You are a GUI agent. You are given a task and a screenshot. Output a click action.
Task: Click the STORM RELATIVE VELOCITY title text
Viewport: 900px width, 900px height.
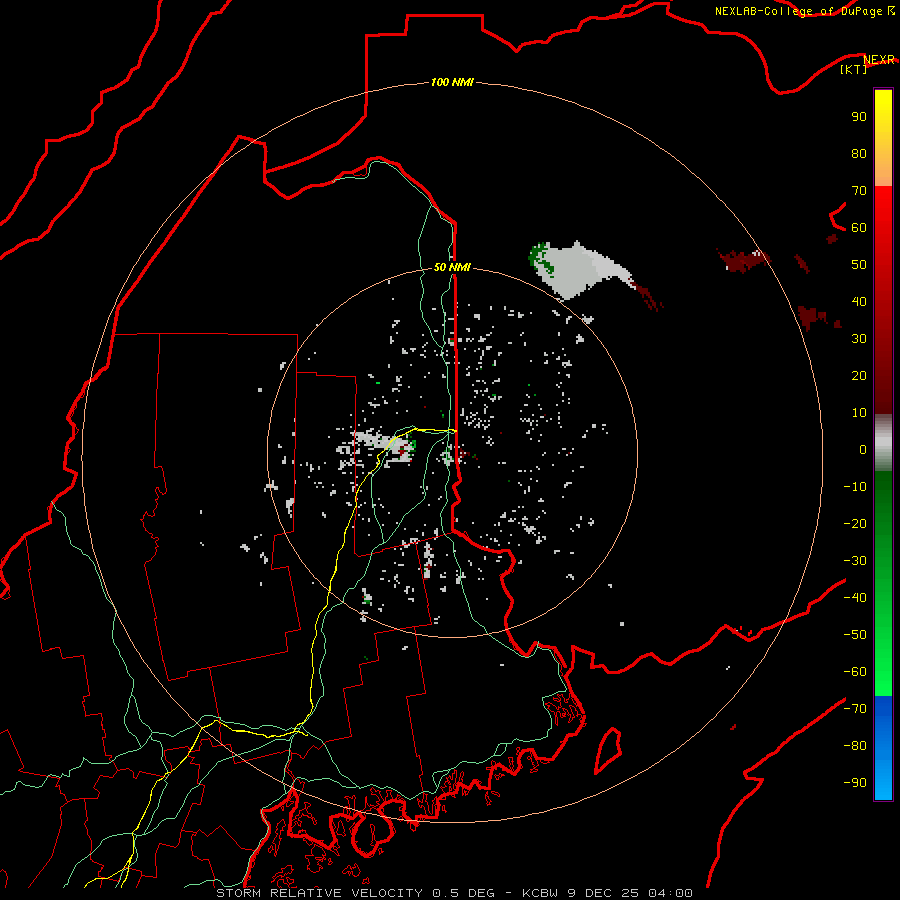(x=319, y=893)
